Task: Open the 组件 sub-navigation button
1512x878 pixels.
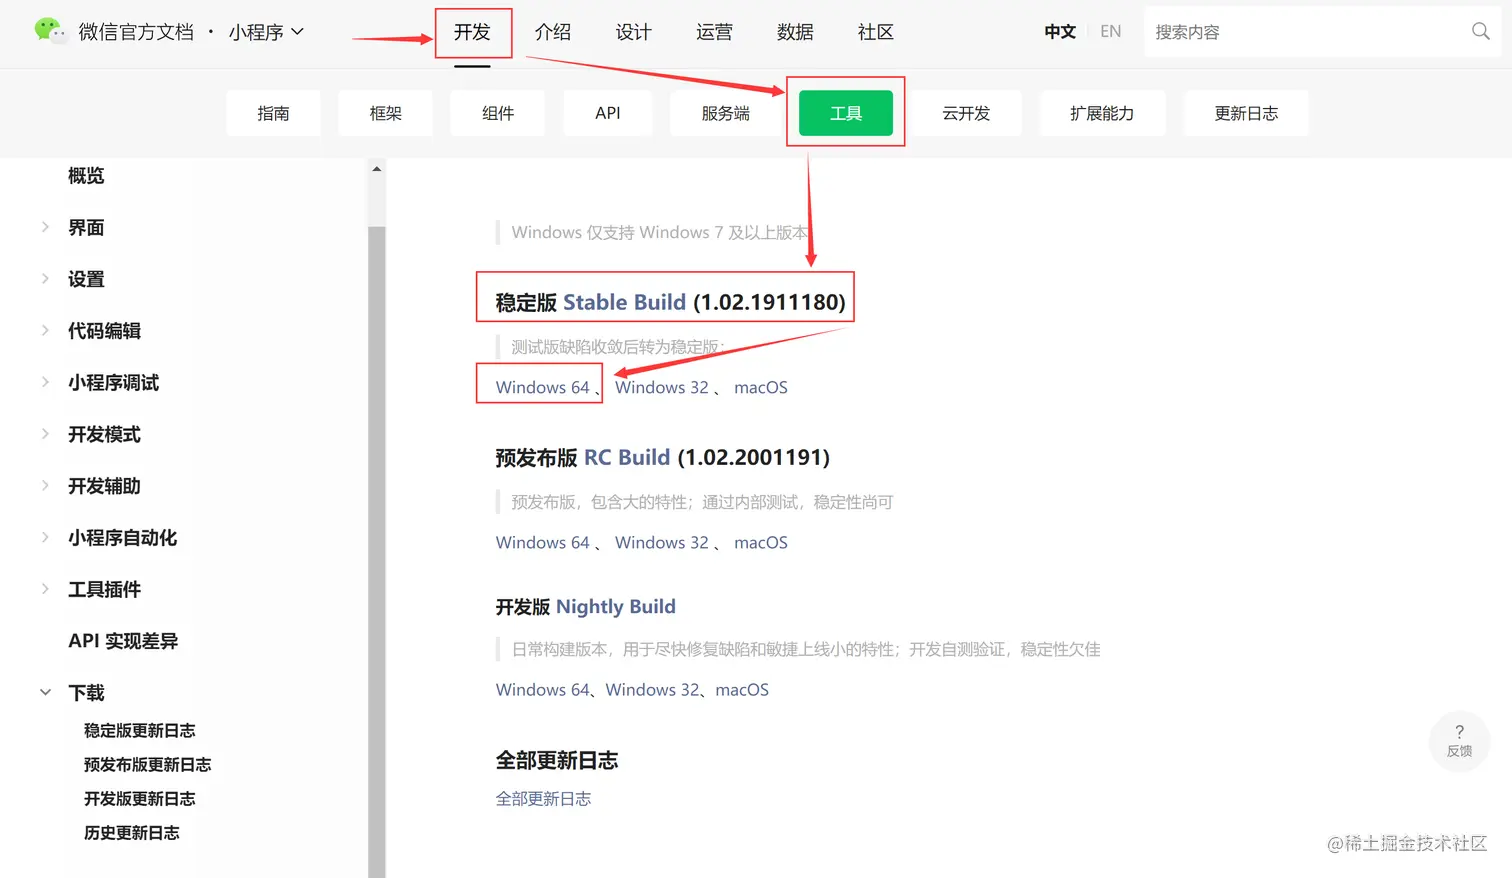Action: tap(497, 113)
